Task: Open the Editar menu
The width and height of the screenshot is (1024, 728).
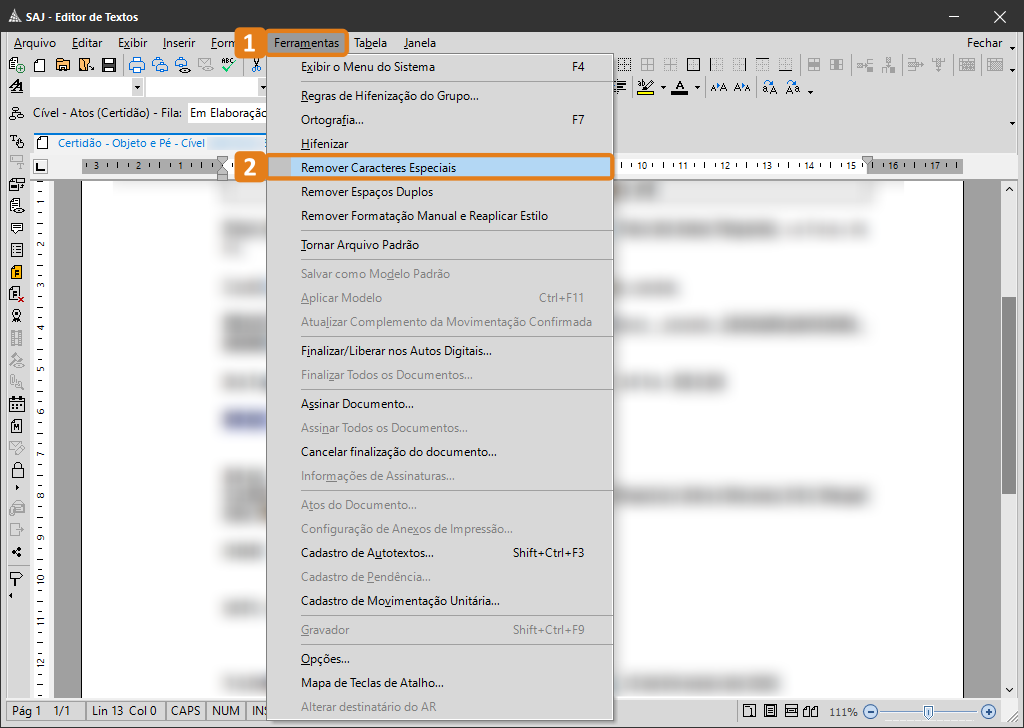Action: coord(87,43)
